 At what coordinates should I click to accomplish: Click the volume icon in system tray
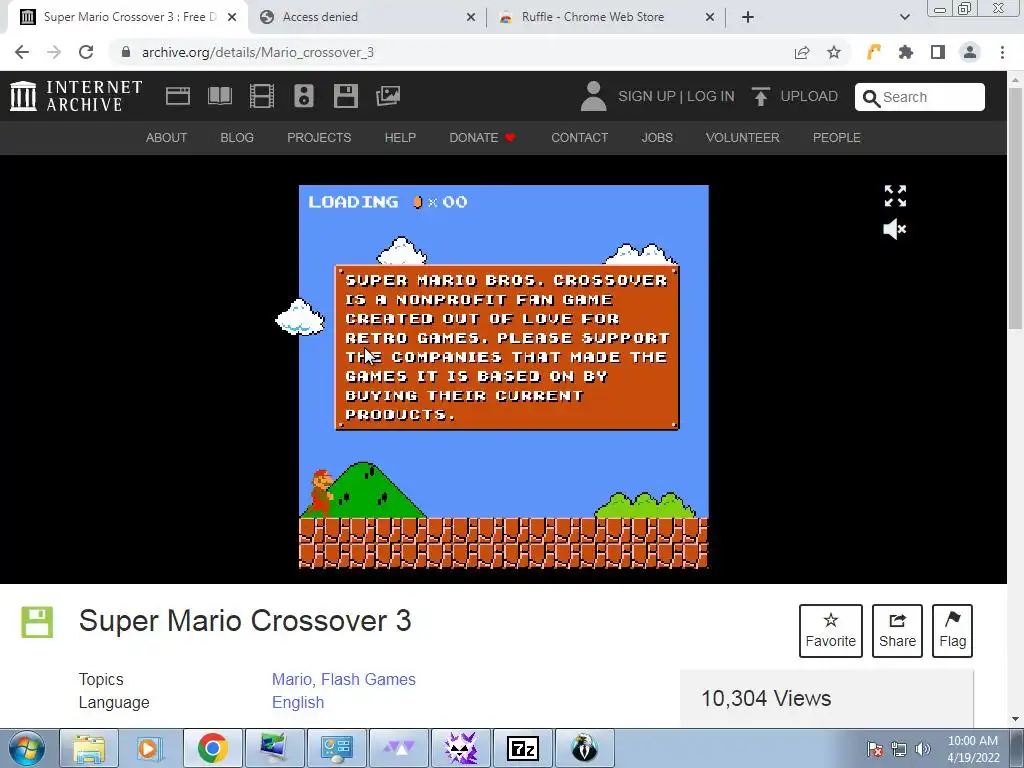click(x=923, y=748)
